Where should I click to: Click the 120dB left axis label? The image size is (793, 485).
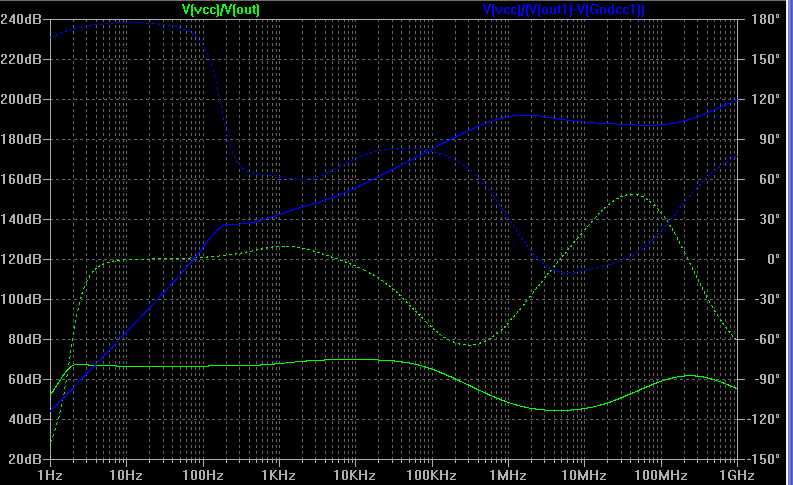(21, 259)
